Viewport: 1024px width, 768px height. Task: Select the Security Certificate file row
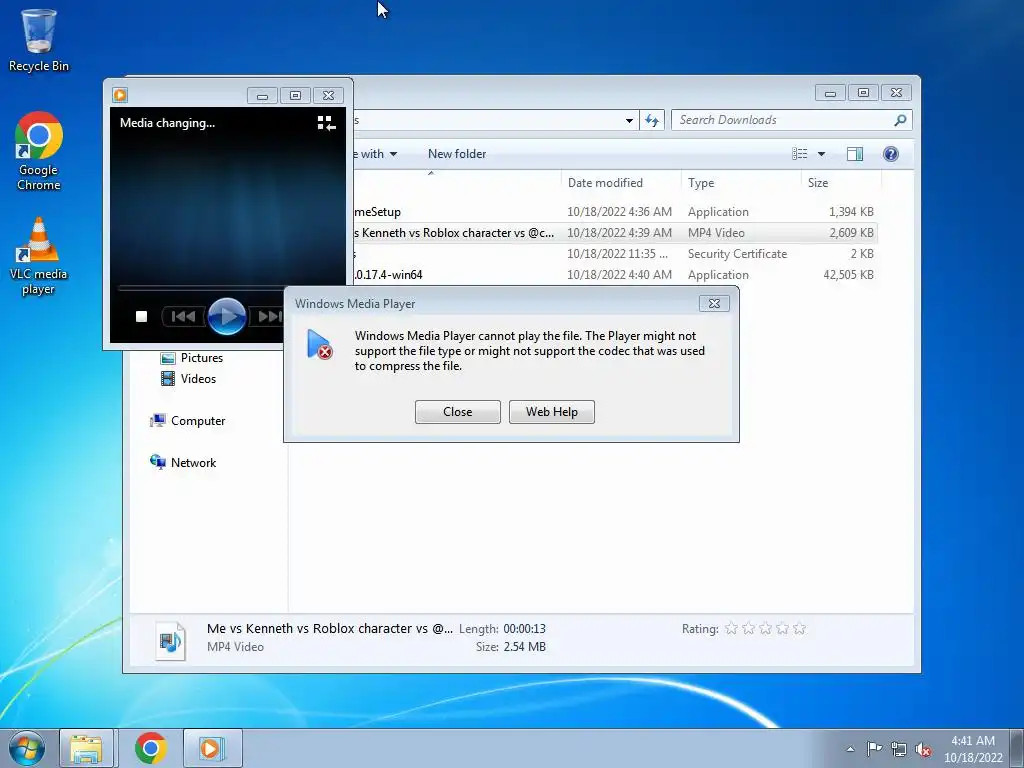[x=614, y=253]
